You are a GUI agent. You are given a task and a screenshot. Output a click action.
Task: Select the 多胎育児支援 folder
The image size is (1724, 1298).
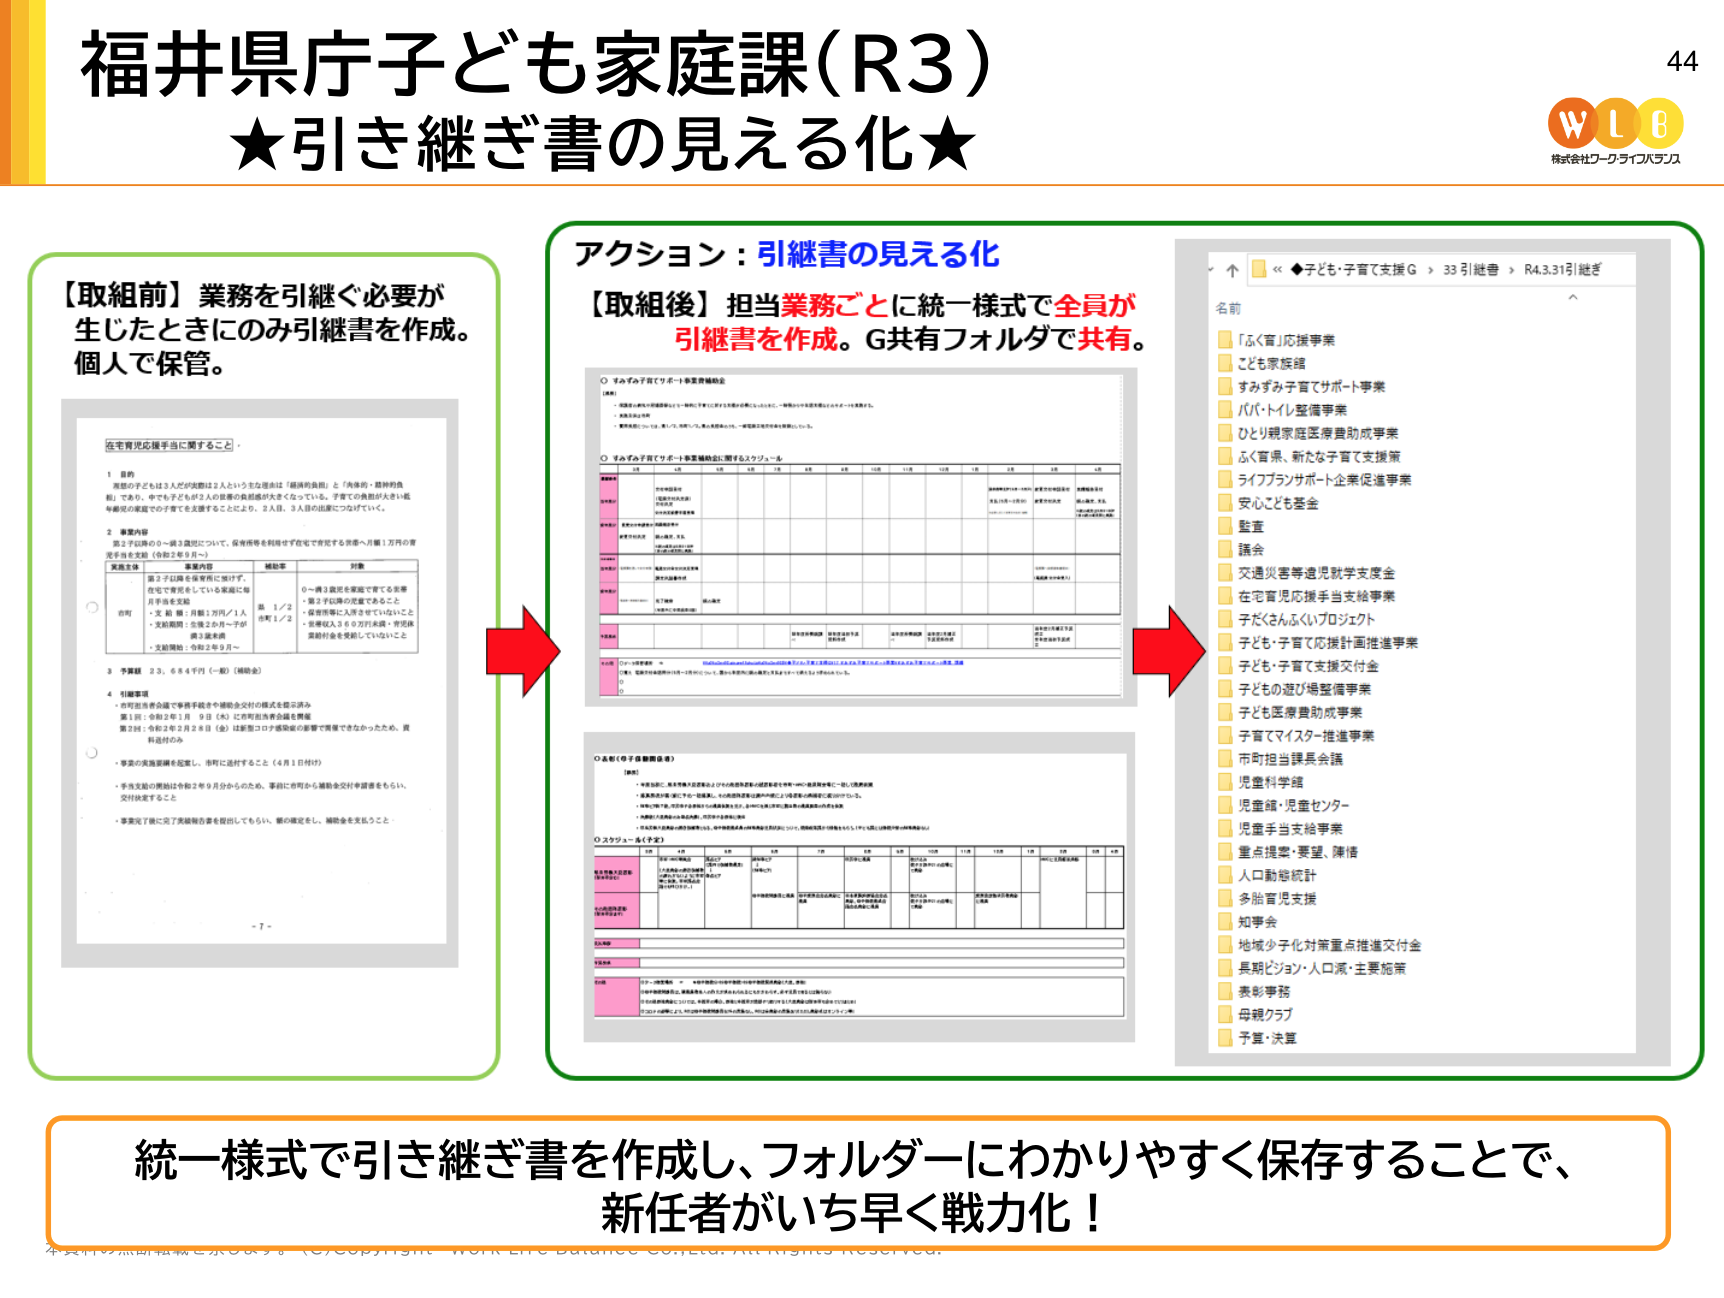(x=1277, y=898)
